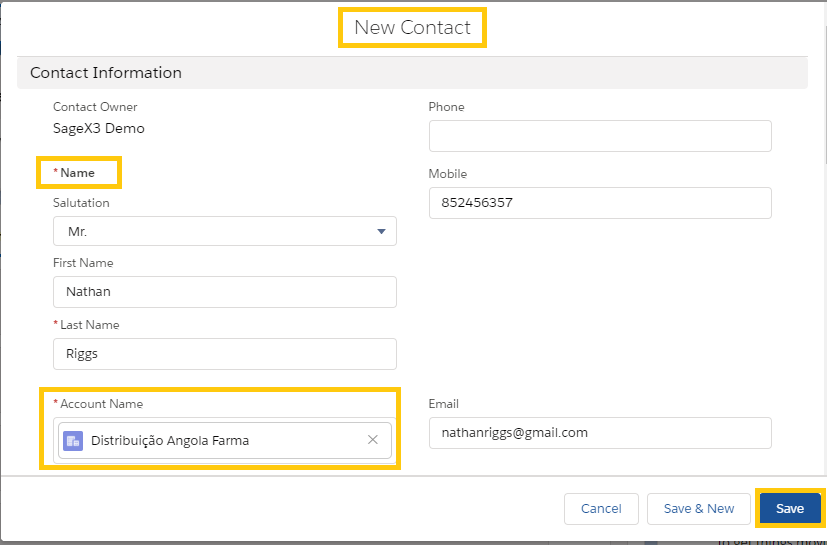Focus the Email field with nathanriggs@gmail.com
The image size is (827, 545).
coord(600,433)
